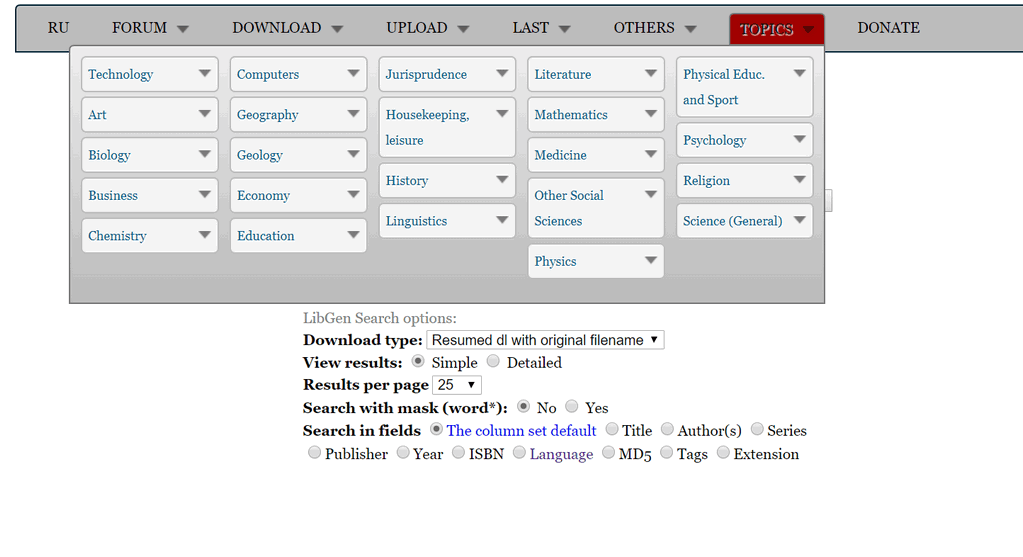Image resolution: width=1023 pixels, height=557 pixels.
Task: Expand the Medicine topic arrow
Action: pyautogui.click(x=650, y=155)
